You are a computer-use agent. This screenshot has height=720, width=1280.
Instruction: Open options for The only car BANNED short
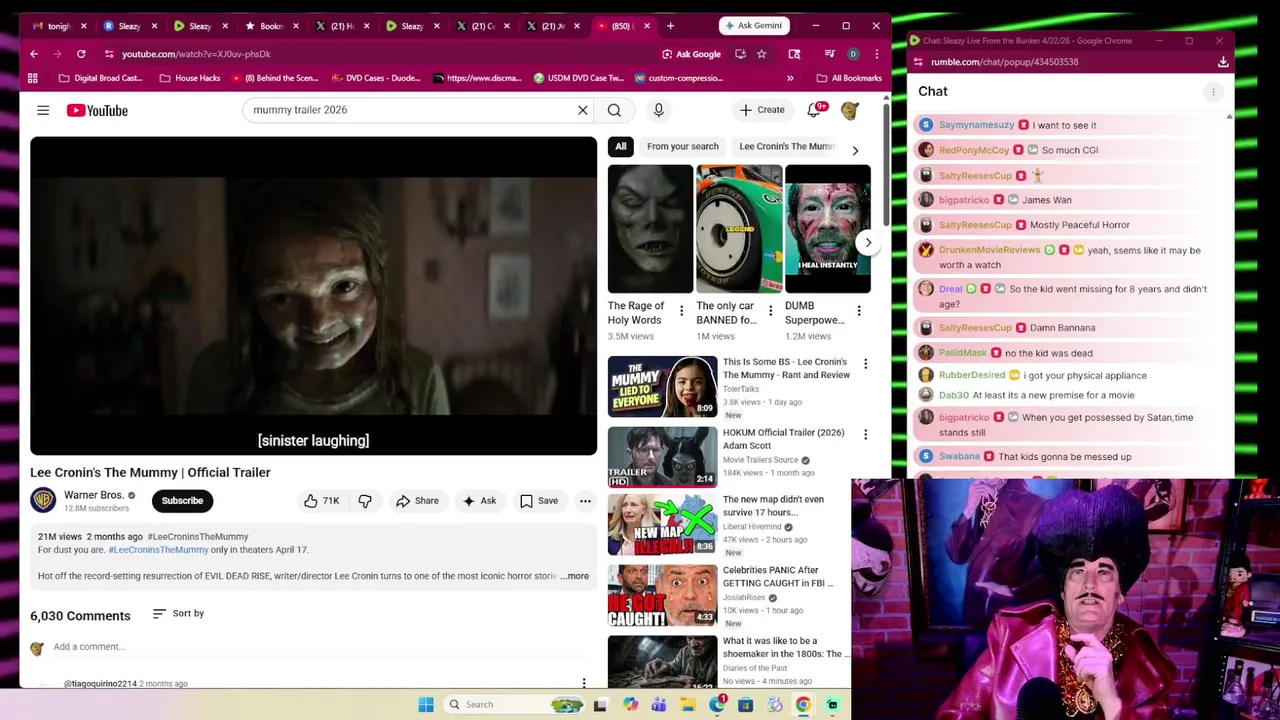pos(770,312)
